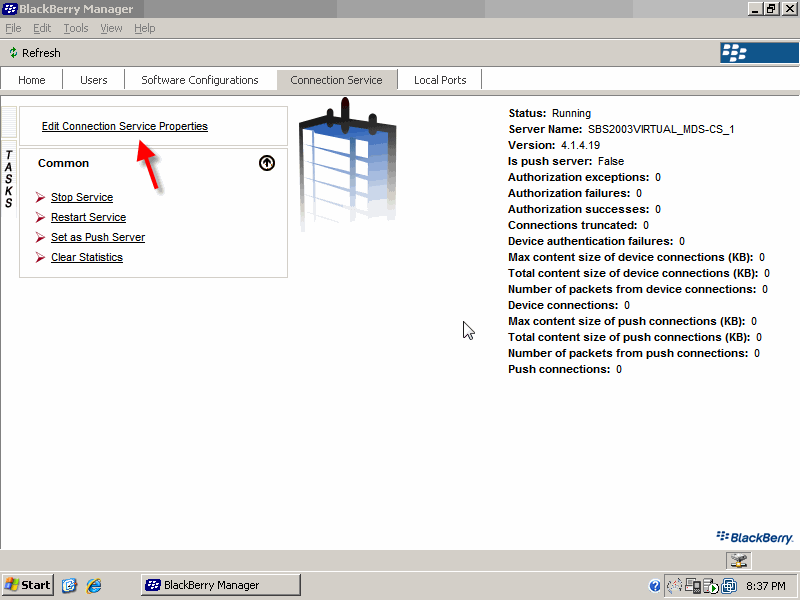
Task: Close the BlackBerry Manager window
Action: (x=789, y=9)
